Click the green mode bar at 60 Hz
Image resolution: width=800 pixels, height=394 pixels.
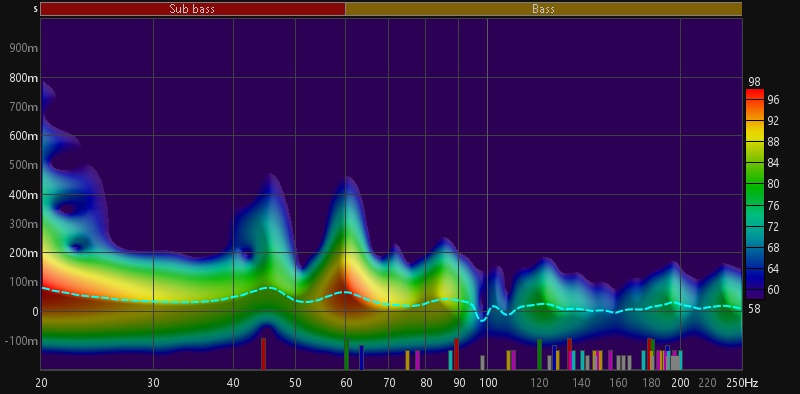click(x=346, y=354)
